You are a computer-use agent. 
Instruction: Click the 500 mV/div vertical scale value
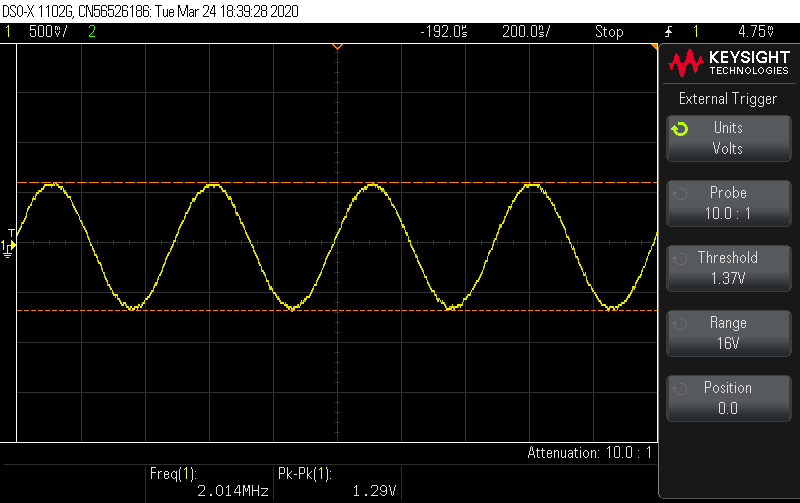(x=48, y=32)
